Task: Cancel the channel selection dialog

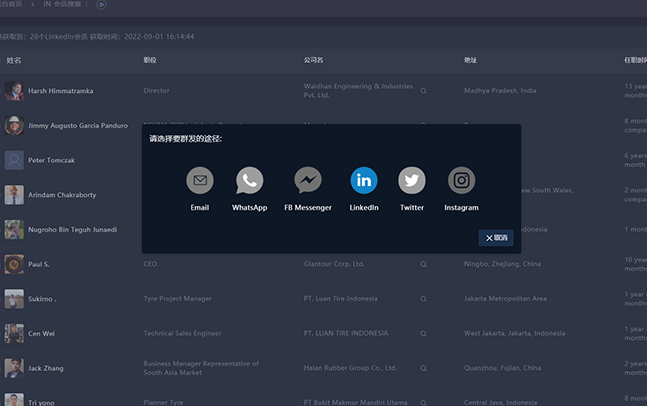Action: click(496, 238)
